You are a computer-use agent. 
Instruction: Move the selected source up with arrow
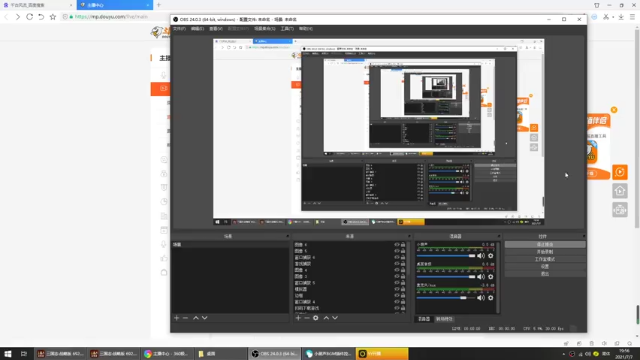pos(326,318)
